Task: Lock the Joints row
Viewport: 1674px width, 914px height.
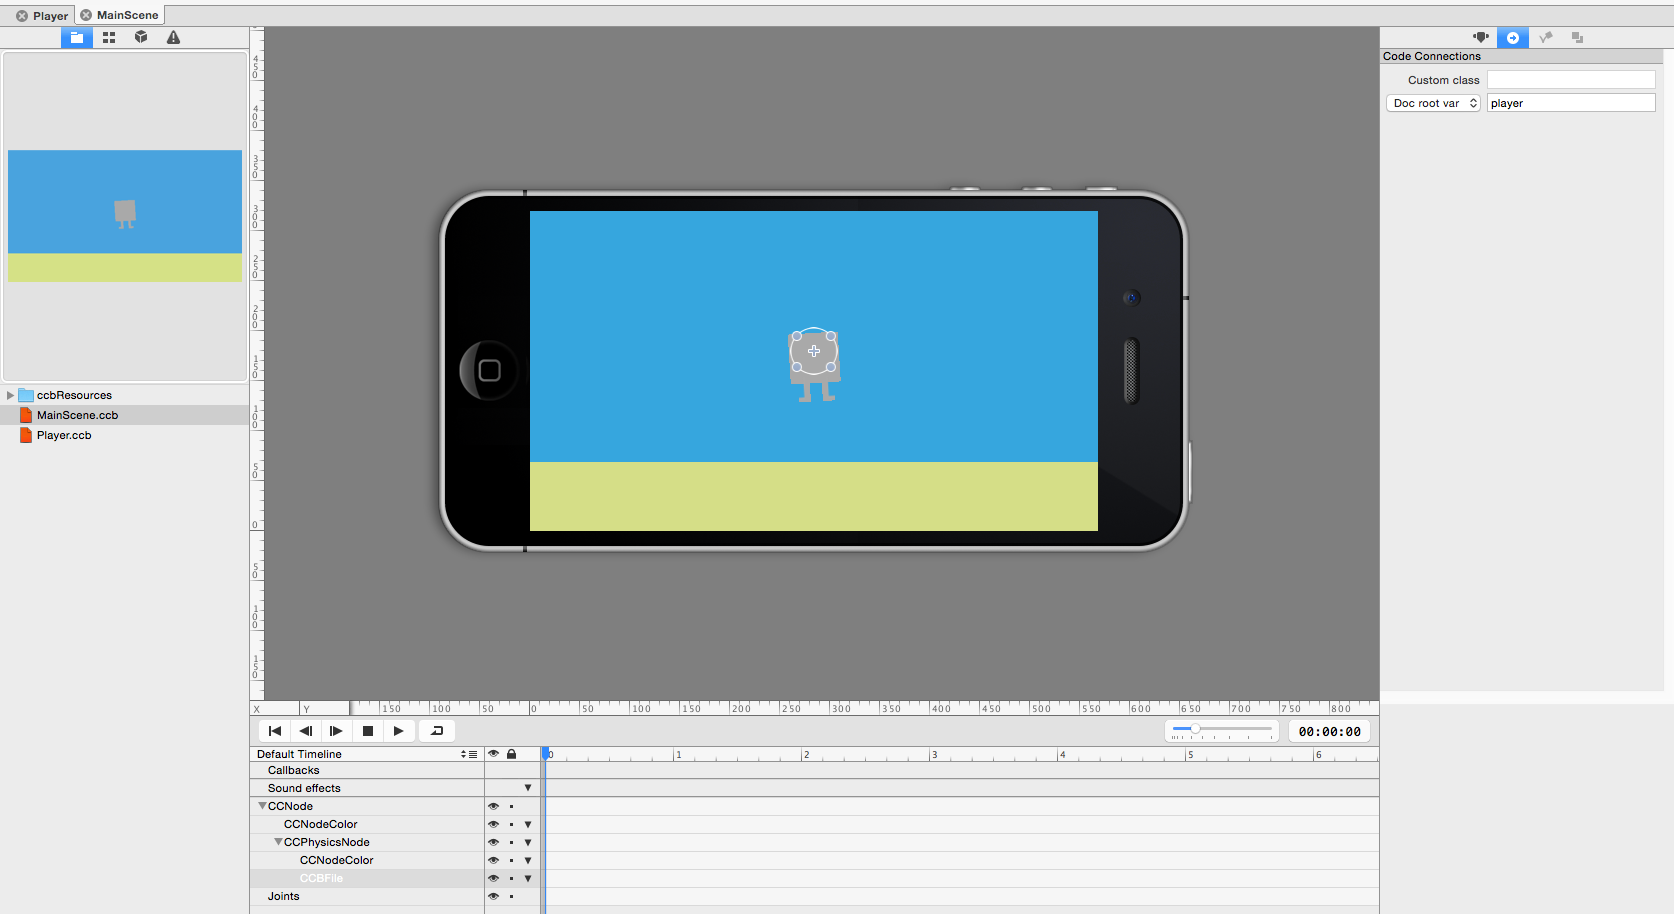Action: pyautogui.click(x=511, y=896)
